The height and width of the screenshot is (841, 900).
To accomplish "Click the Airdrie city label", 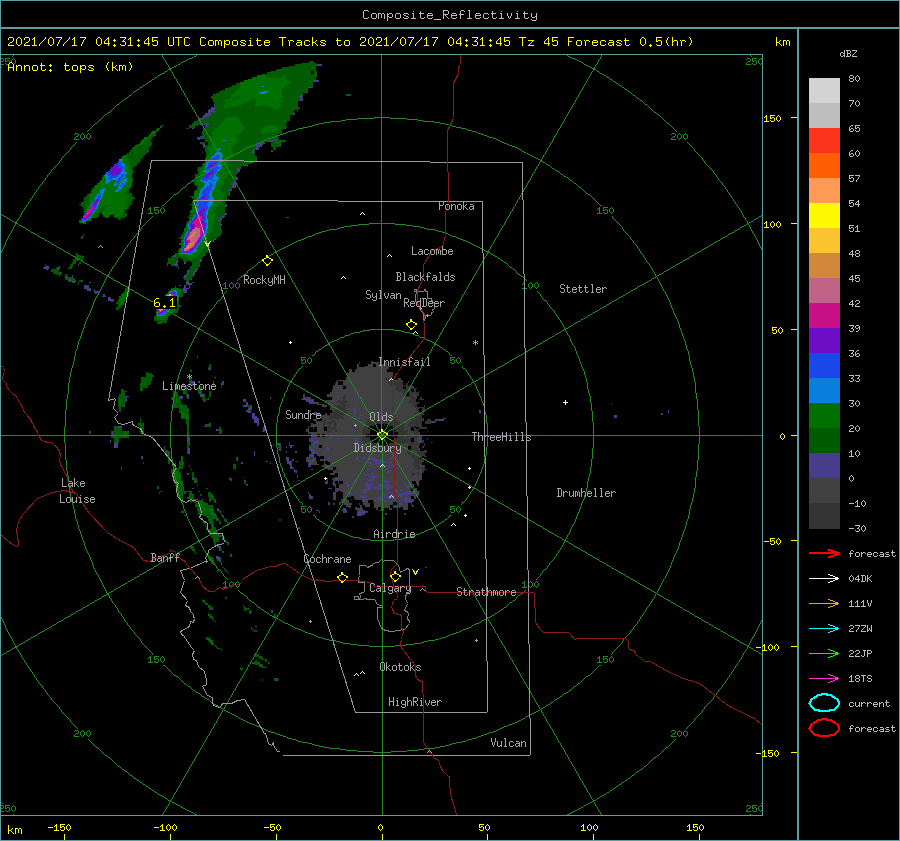I will pos(394,534).
